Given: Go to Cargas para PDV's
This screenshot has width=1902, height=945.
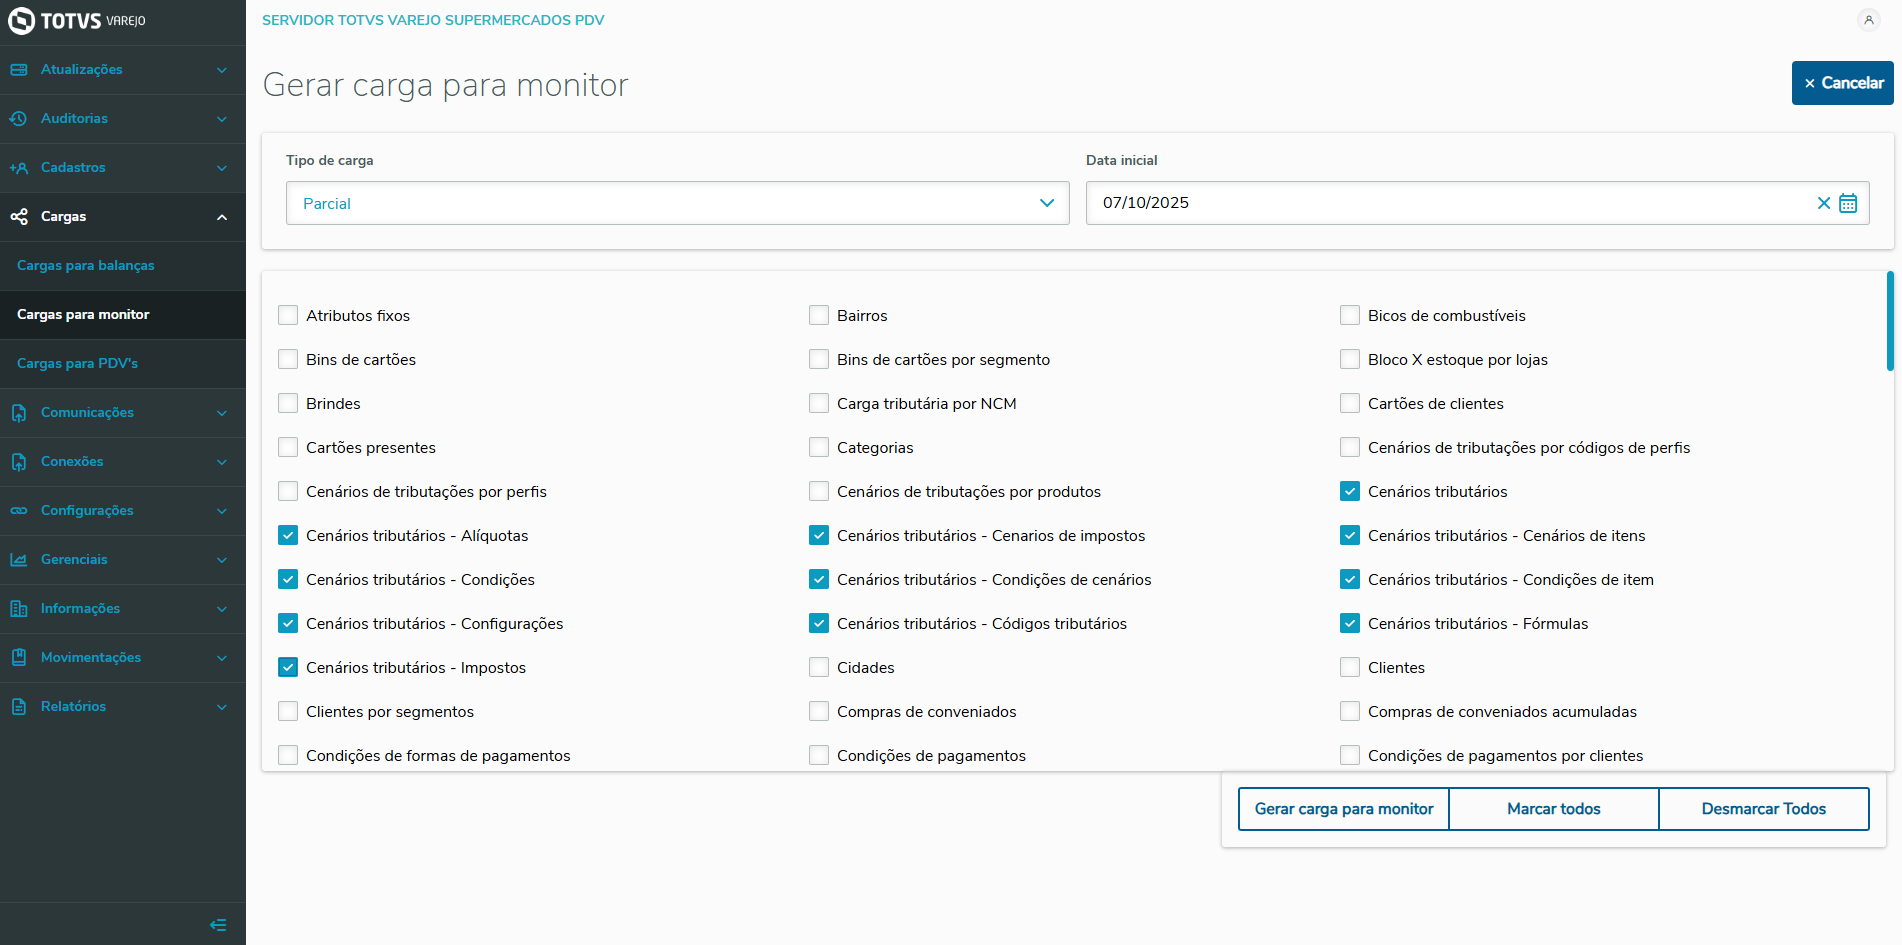Looking at the screenshot, I should click(78, 364).
